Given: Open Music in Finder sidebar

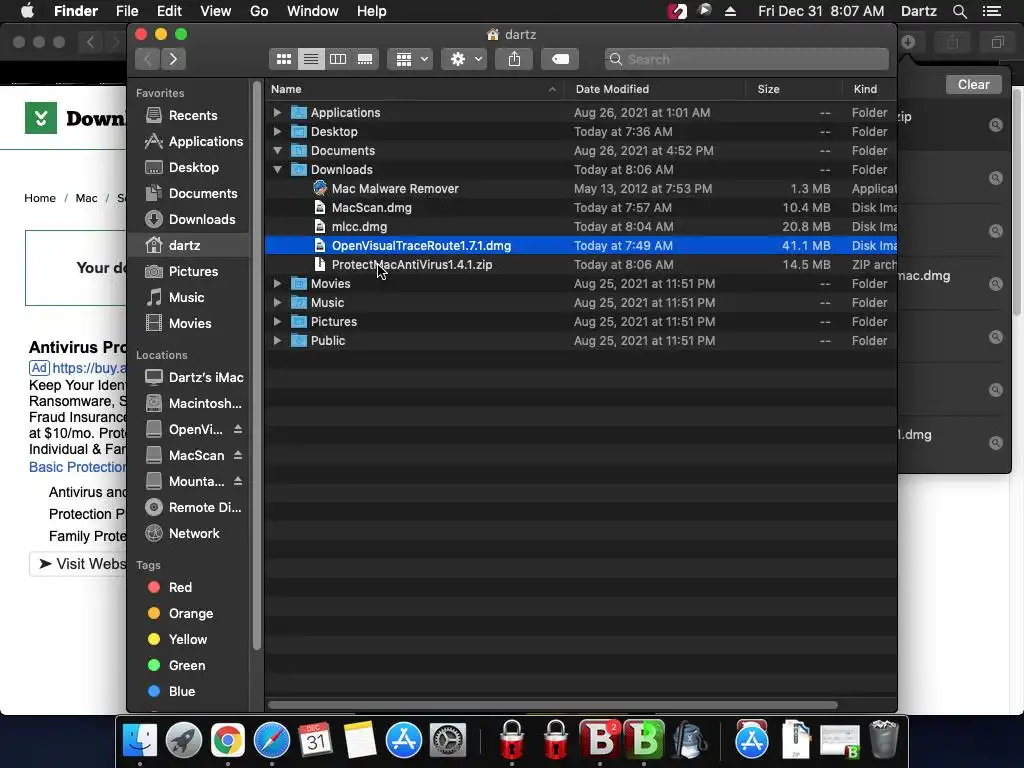Looking at the screenshot, I should pos(188,298).
